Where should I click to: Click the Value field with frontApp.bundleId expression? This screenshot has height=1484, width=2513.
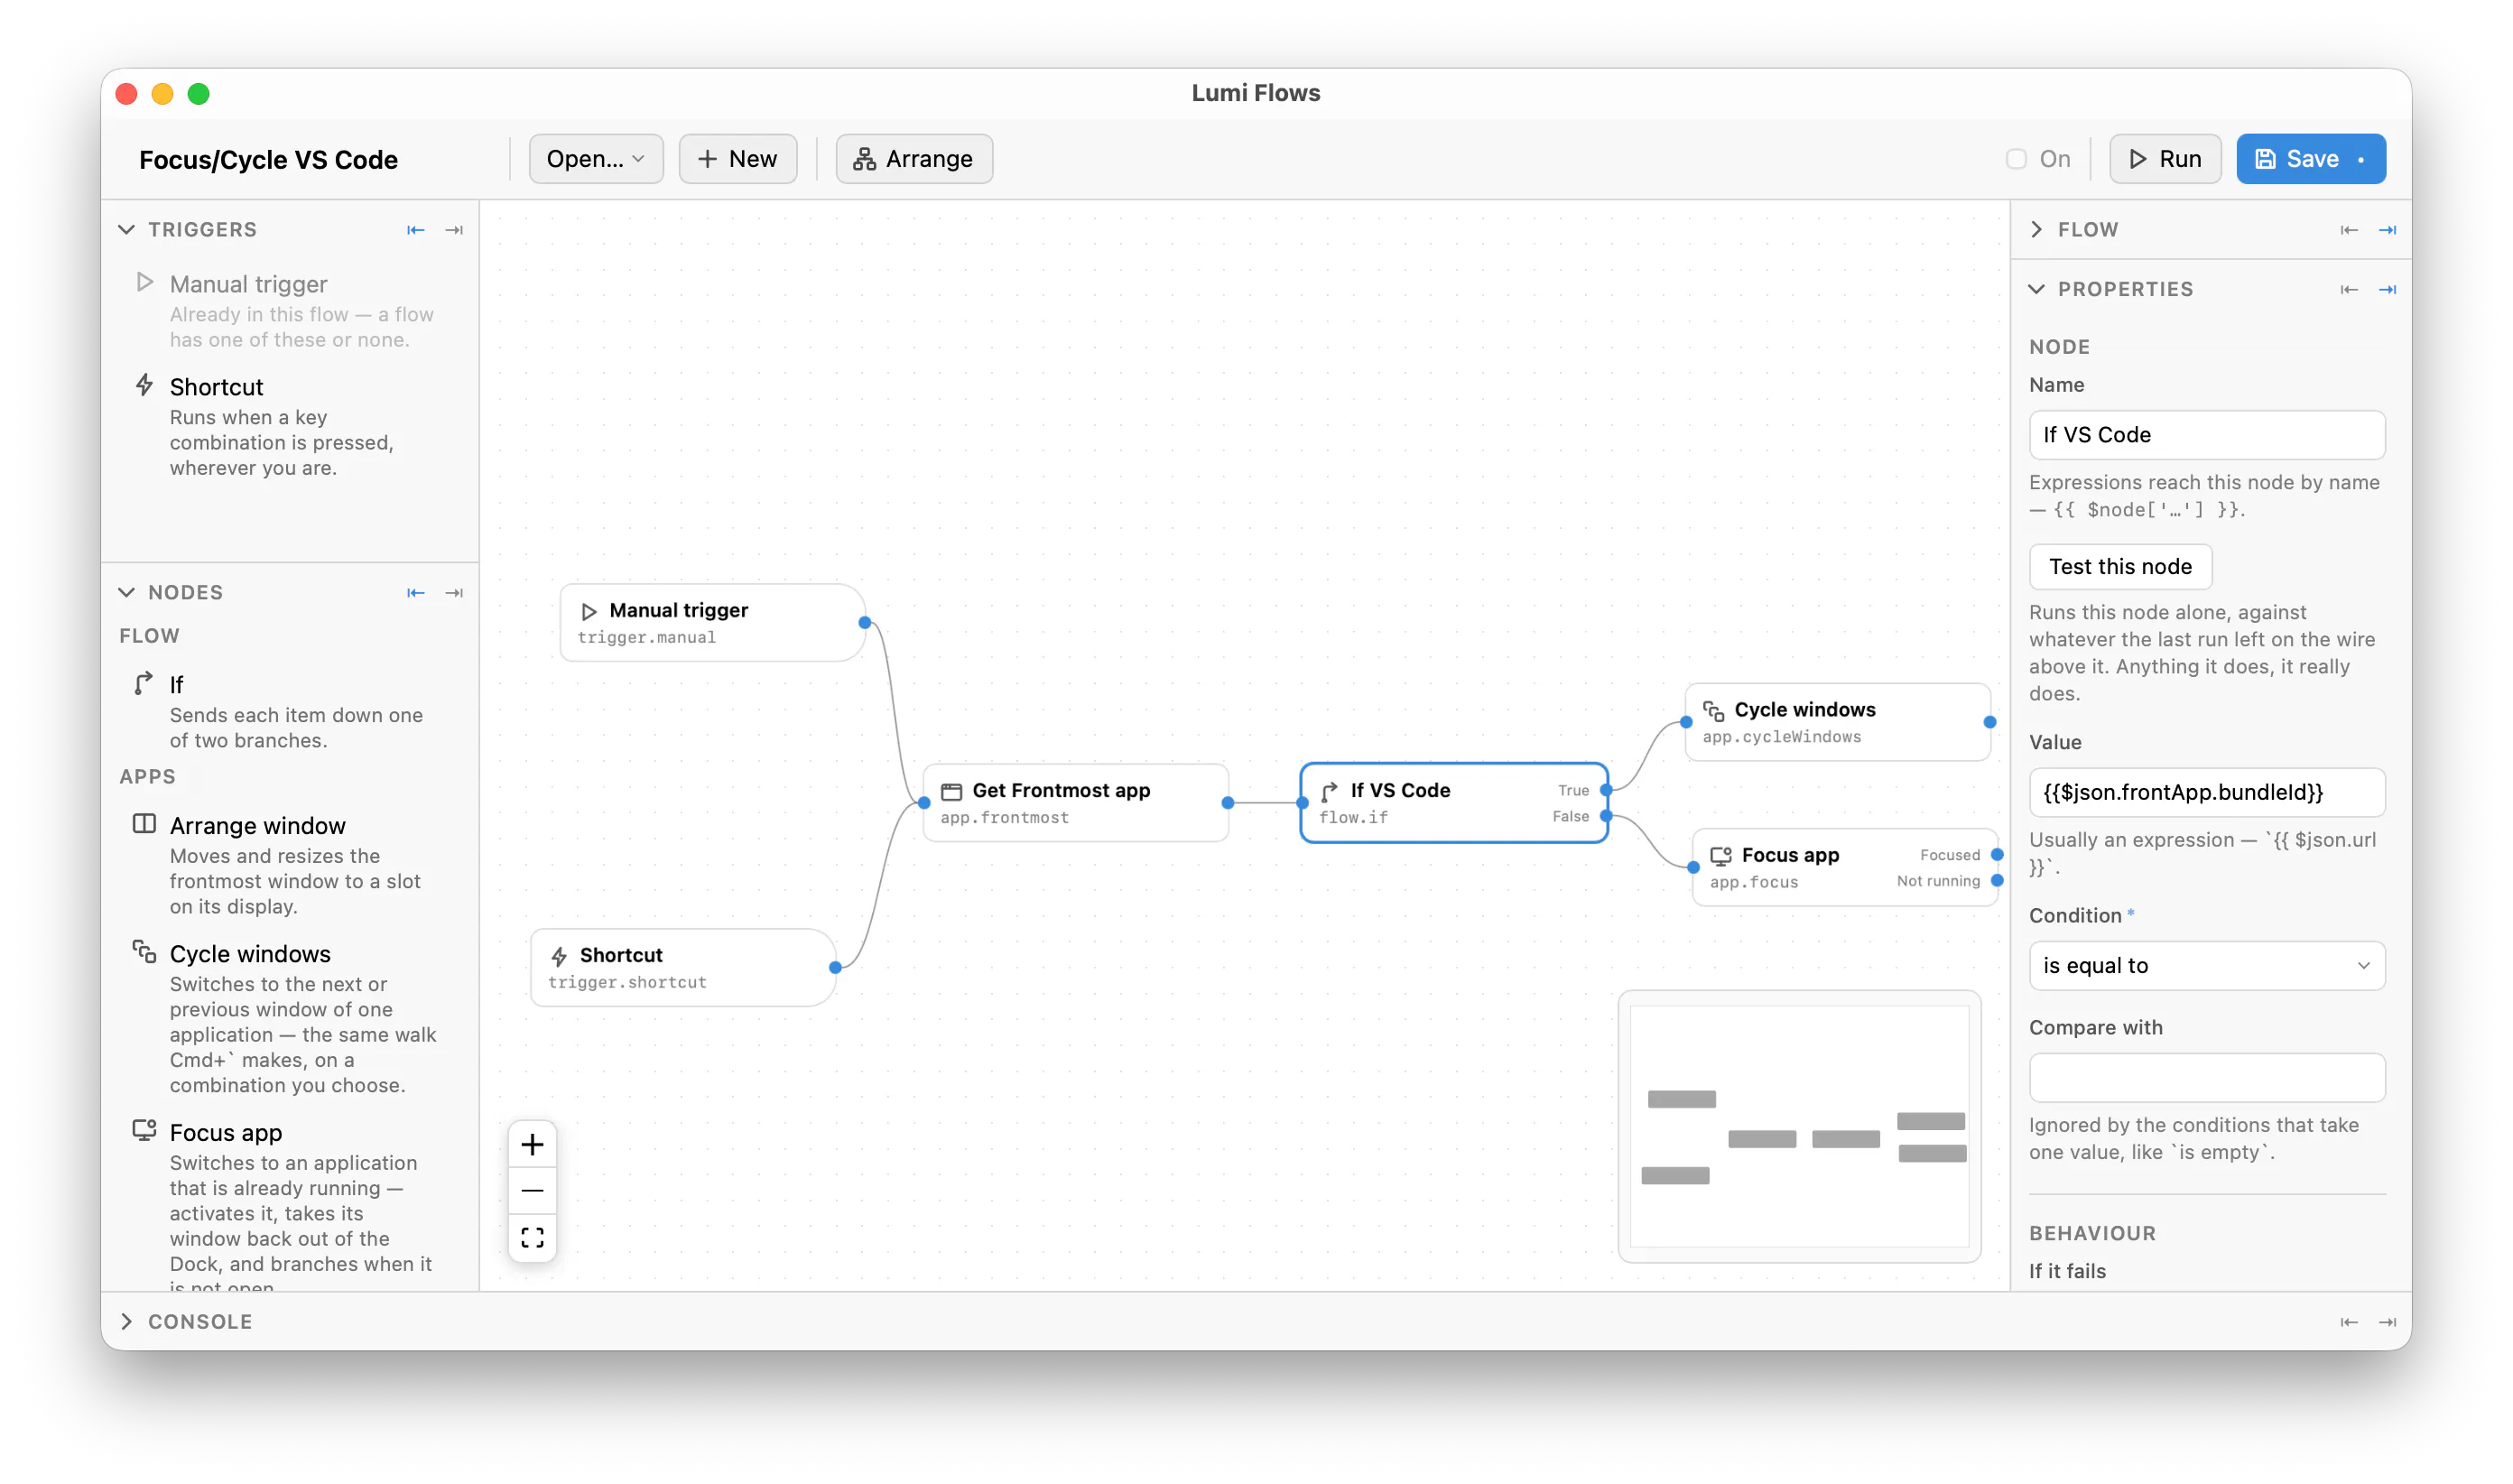2206,793
